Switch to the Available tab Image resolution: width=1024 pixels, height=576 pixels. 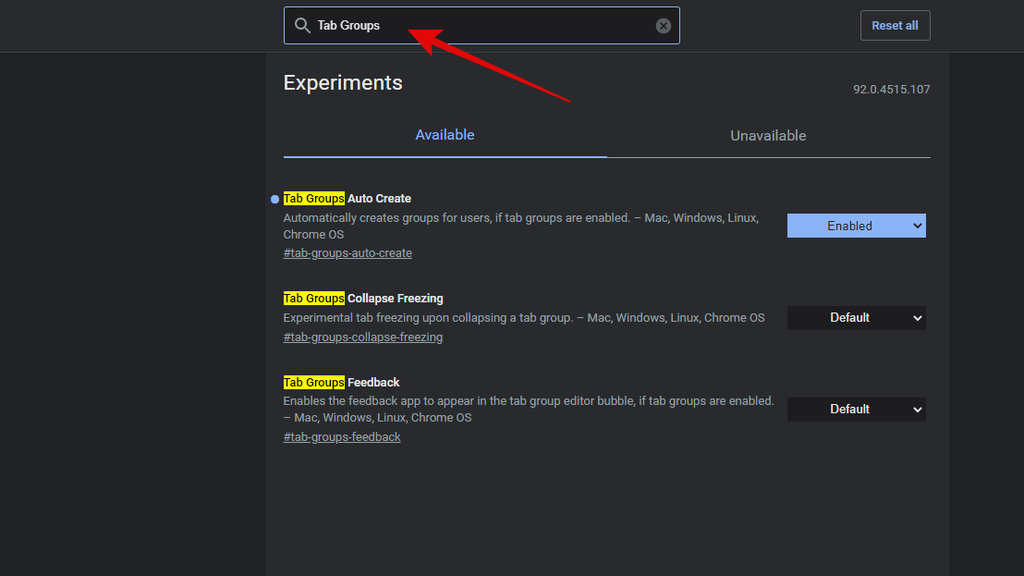point(445,135)
